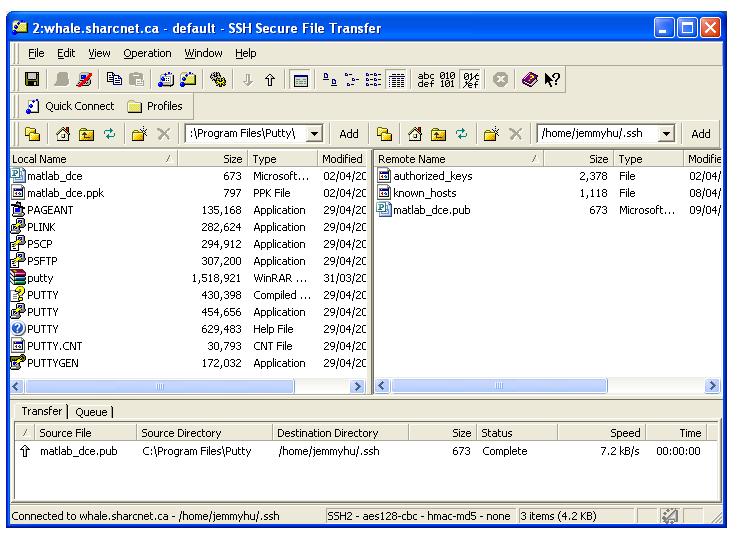Click Add beside the local path

(348, 134)
